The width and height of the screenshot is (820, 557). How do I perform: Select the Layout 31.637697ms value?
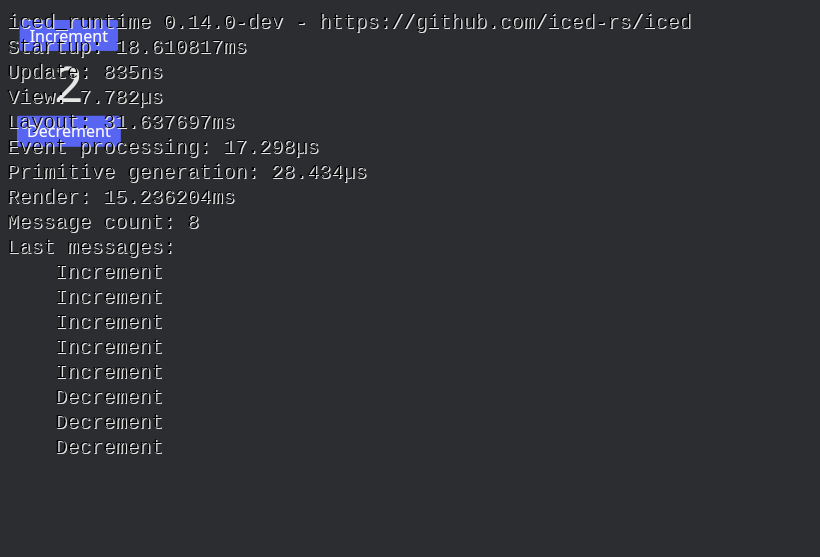[169, 123]
